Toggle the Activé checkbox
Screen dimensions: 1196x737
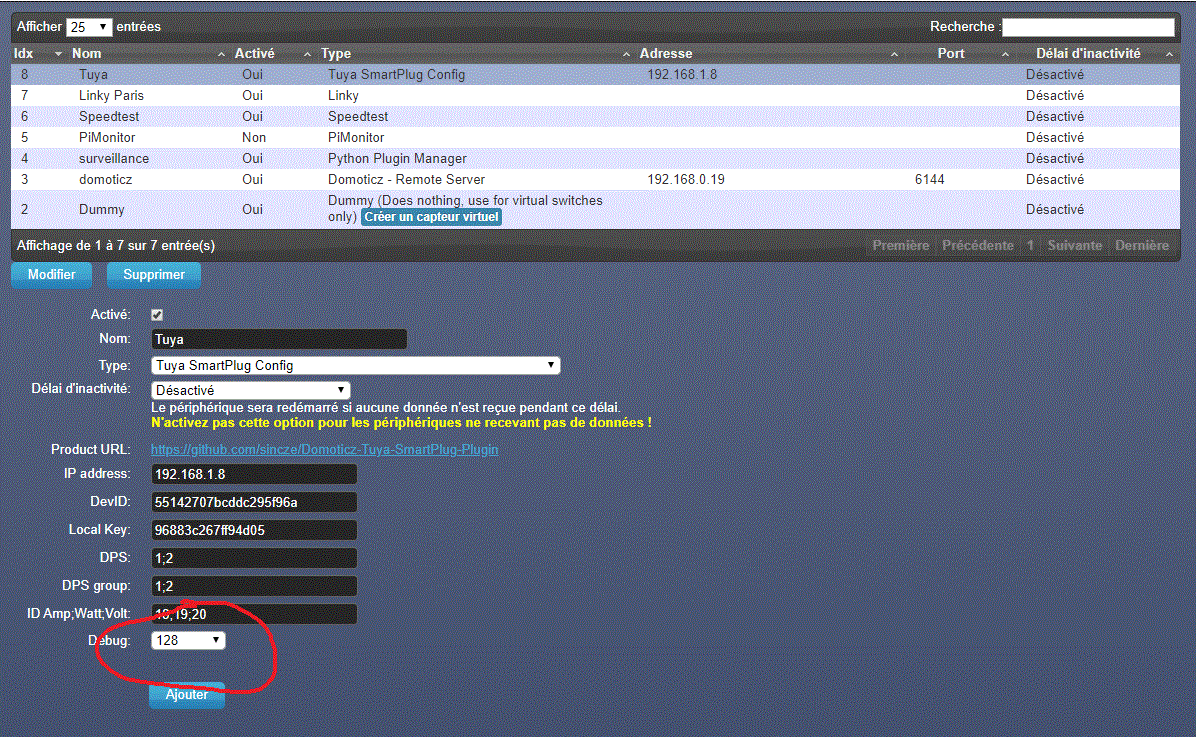pos(157,315)
